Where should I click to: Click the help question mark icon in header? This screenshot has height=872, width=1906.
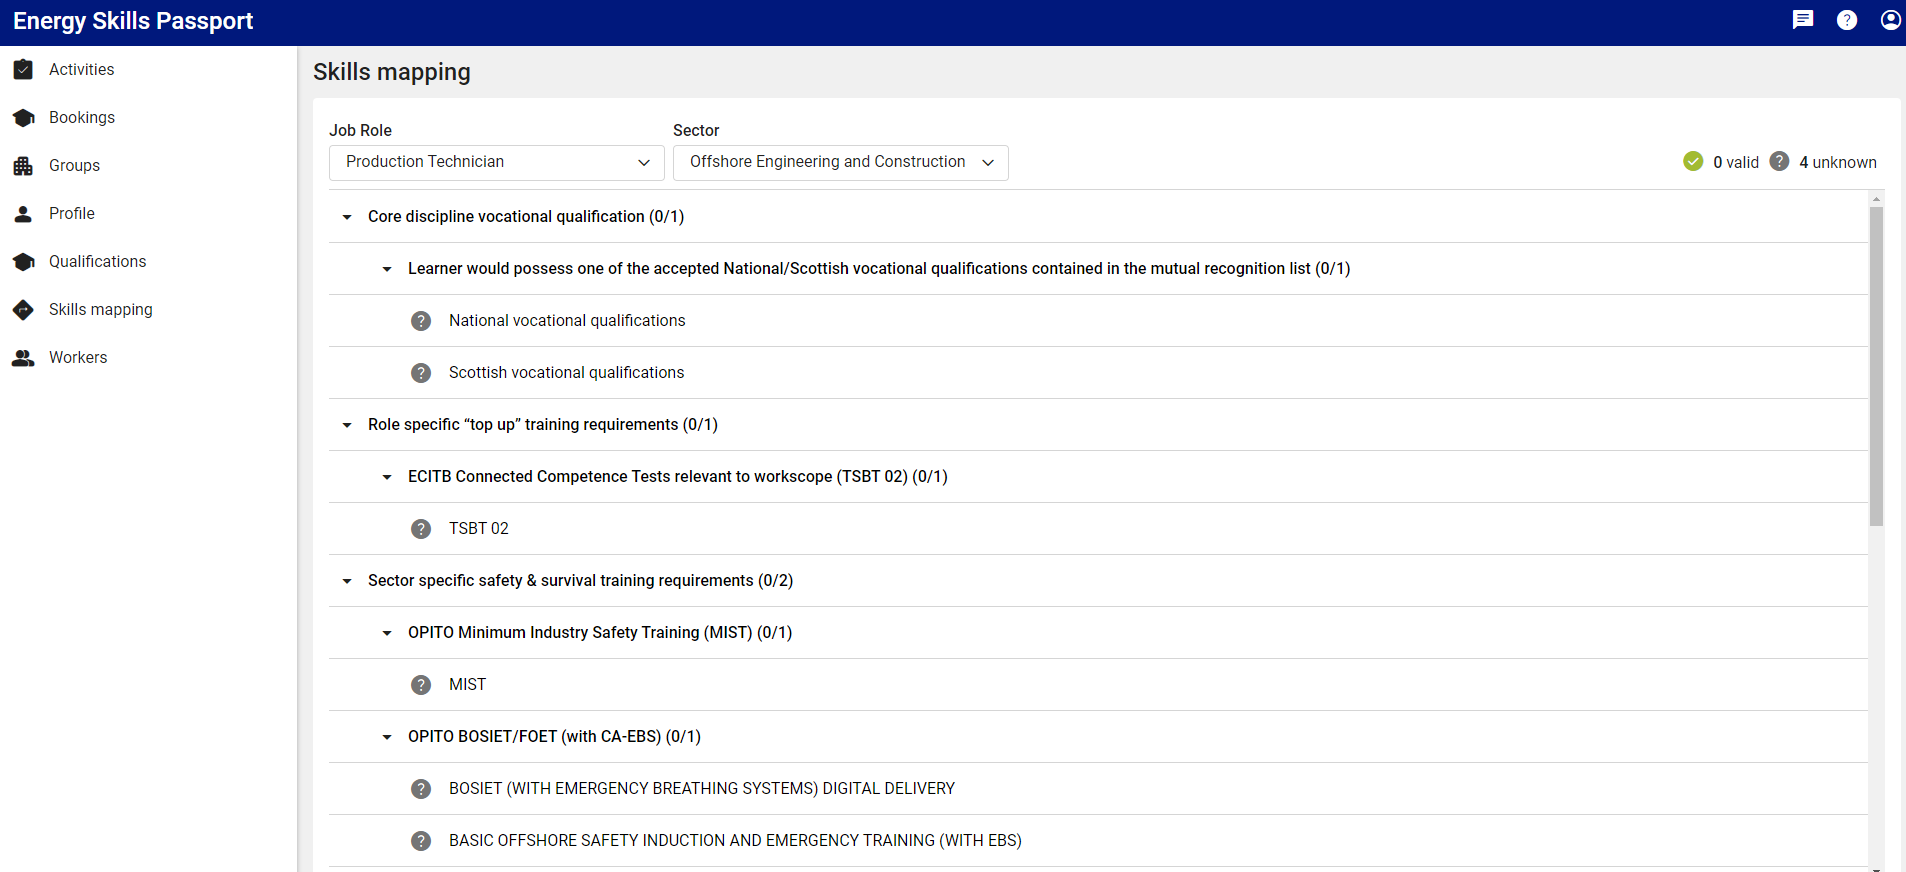[x=1846, y=20]
